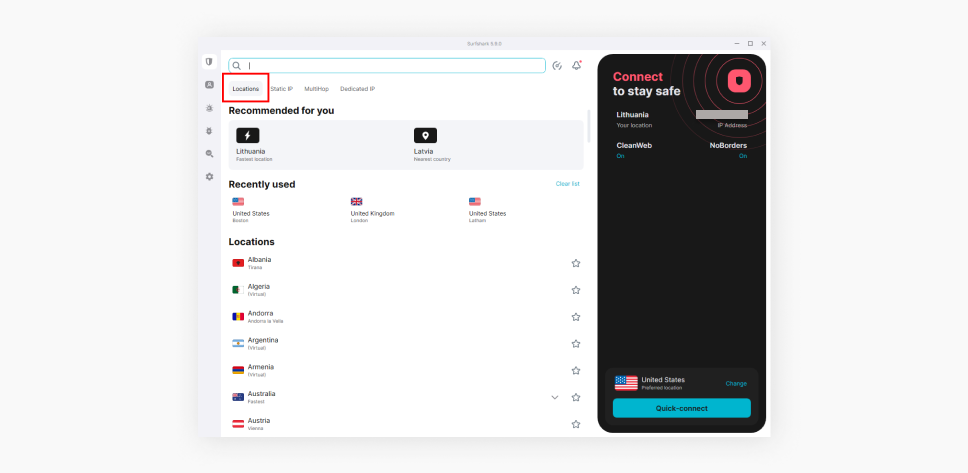The image size is (968, 473).
Task: Click Change next to preferred location
Action: (x=735, y=383)
